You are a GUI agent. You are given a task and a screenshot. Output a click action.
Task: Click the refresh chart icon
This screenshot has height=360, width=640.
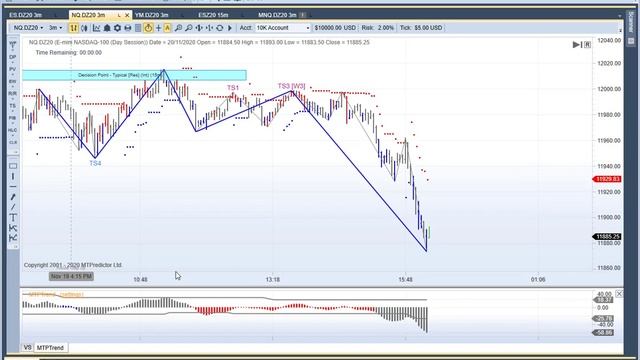(220, 28)
